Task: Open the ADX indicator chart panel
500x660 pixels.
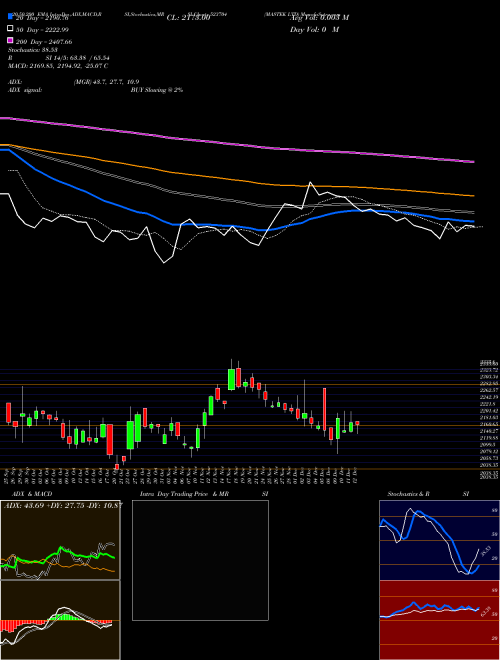Action: click(60, 540)
